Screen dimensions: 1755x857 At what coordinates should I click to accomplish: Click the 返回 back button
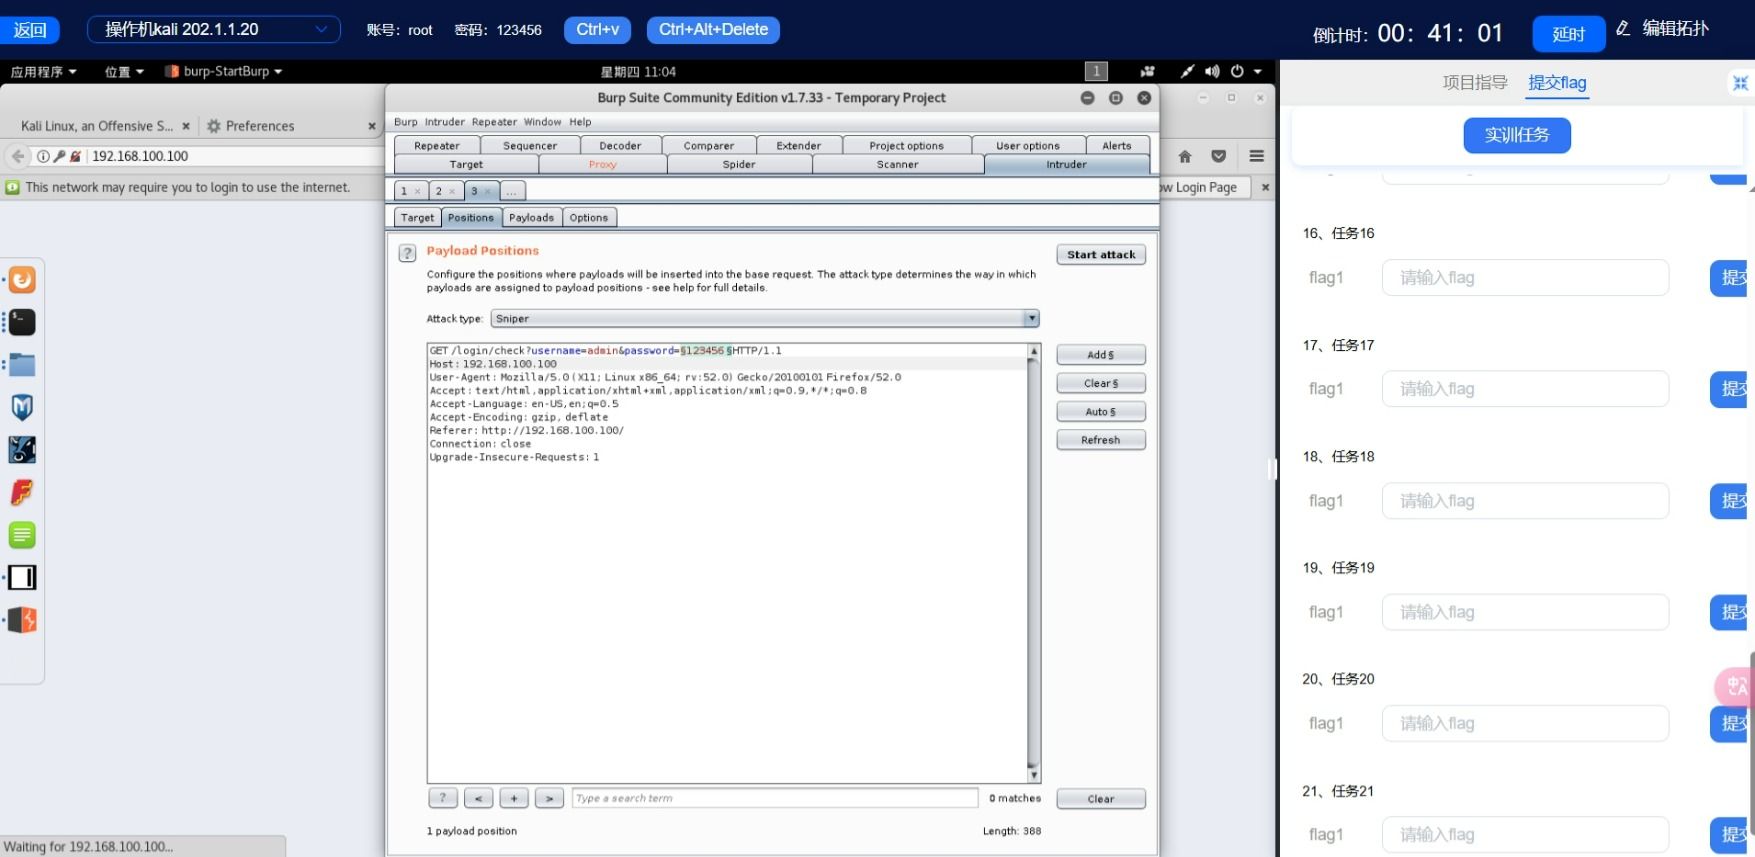[30, 30]
